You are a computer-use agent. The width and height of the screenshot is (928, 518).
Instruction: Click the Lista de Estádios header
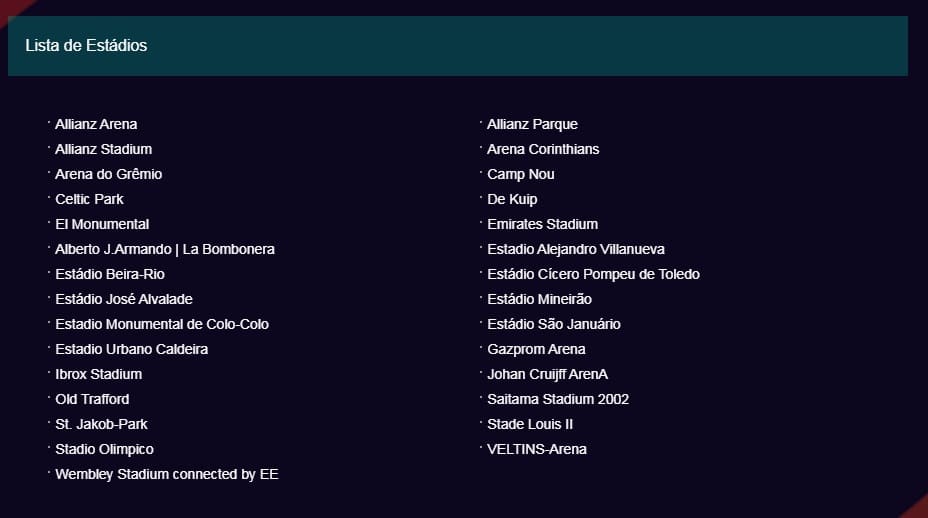[86, 46]
